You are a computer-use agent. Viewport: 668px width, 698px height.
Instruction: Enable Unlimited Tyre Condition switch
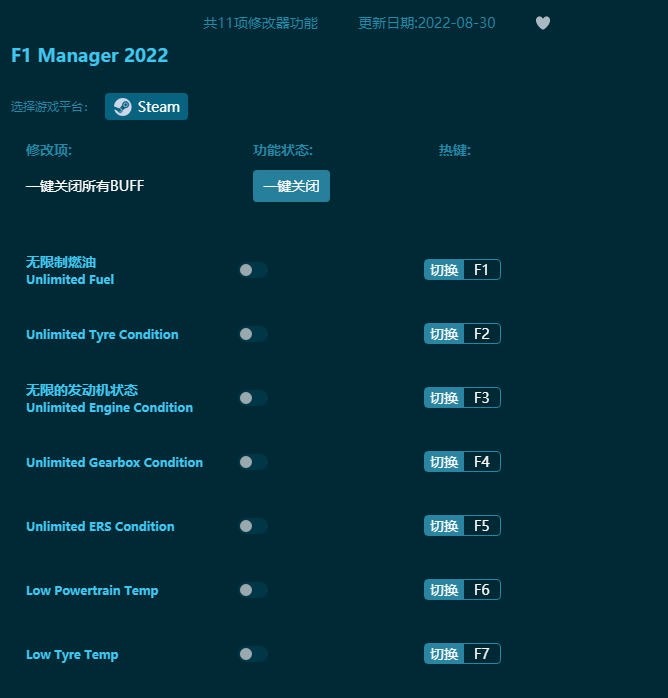point(253,334)
